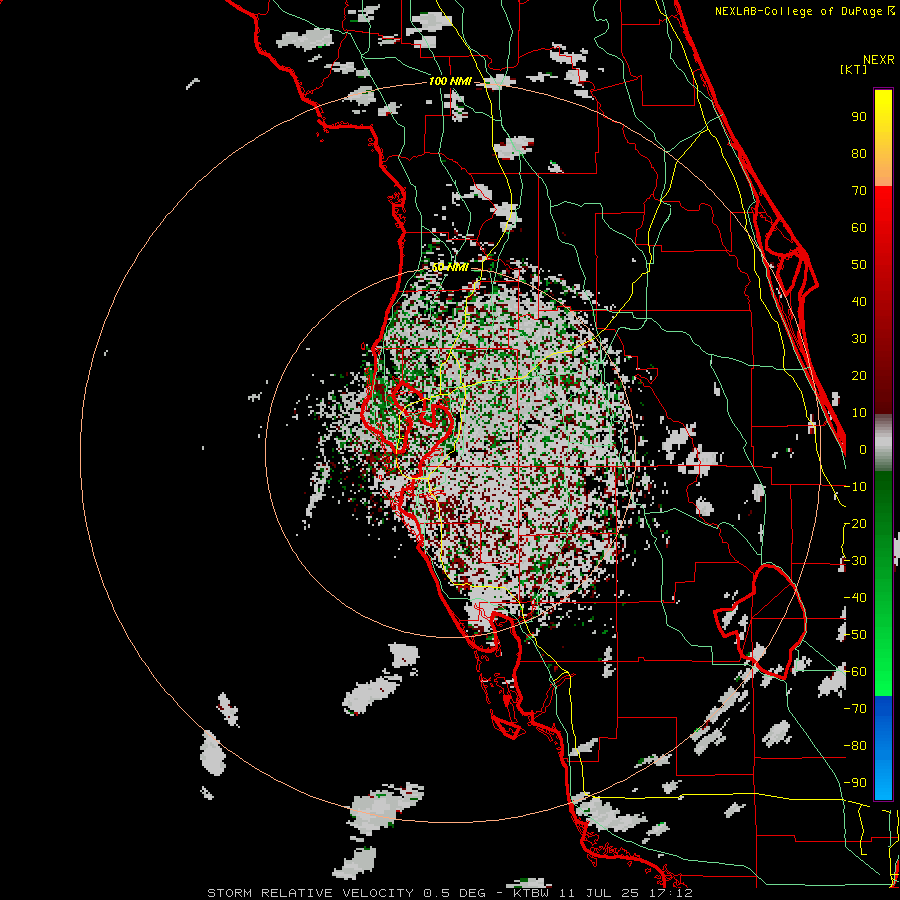900x900 pixels.
Task: Click the 90 value on velocity scale
Action: (x=859, y=117)
